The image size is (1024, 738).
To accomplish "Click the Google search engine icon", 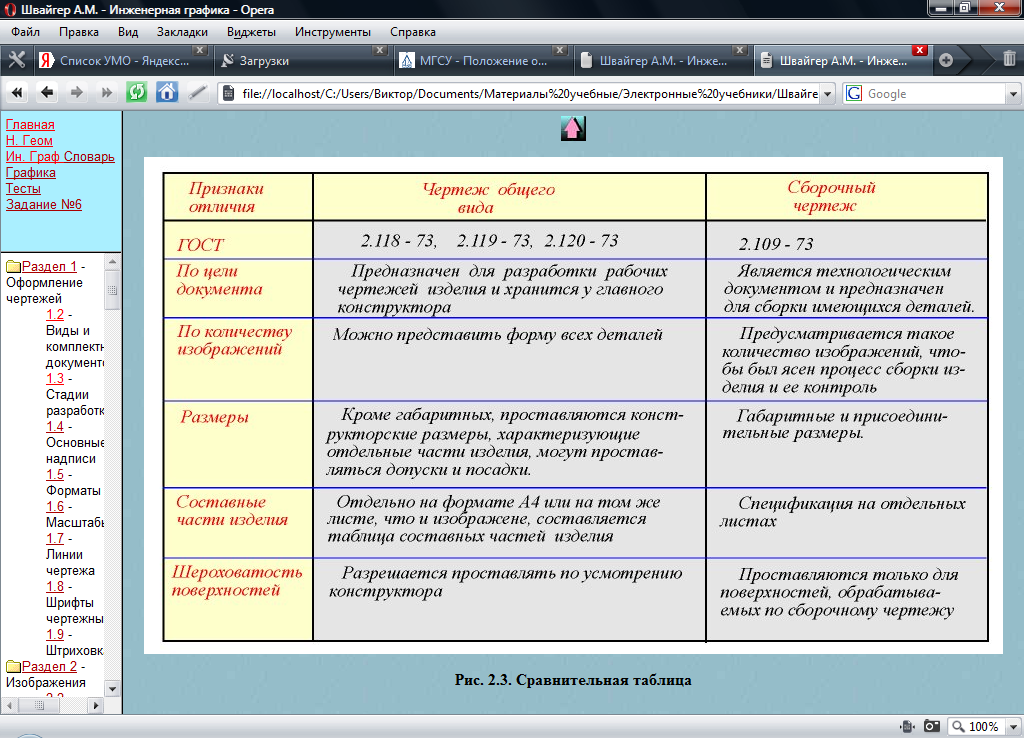I will tap(854, 93).
